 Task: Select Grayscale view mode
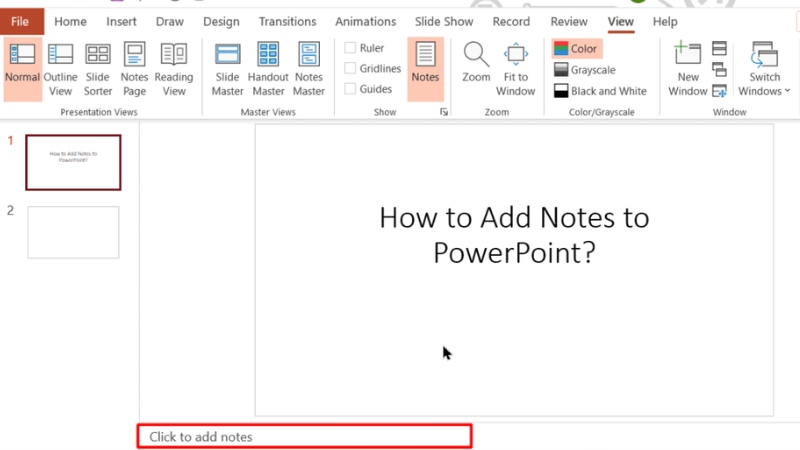[x=585, y=70]
